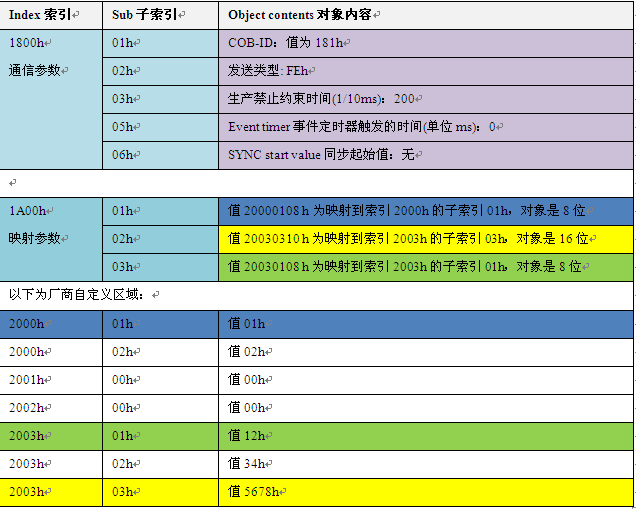Select the 'COB-ID：值为 181h' cell
Viewport: 636px width, 509px height.
(426, 43)
